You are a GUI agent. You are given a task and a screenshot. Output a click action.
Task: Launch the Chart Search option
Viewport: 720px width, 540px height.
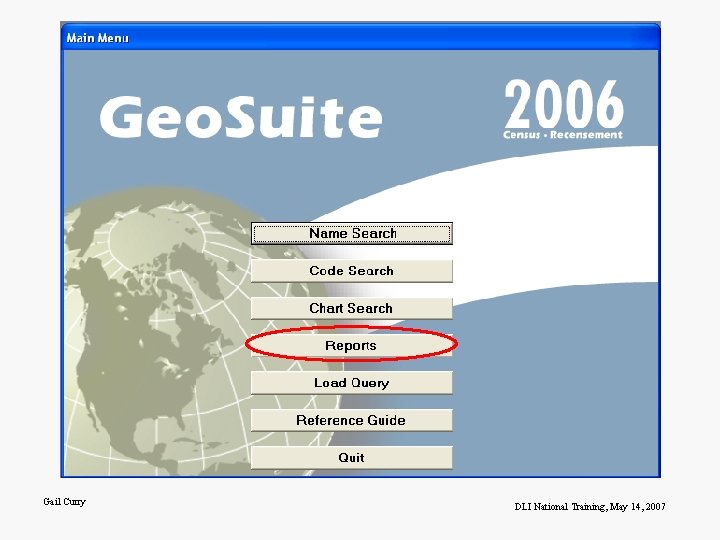[x=352, y=308]
